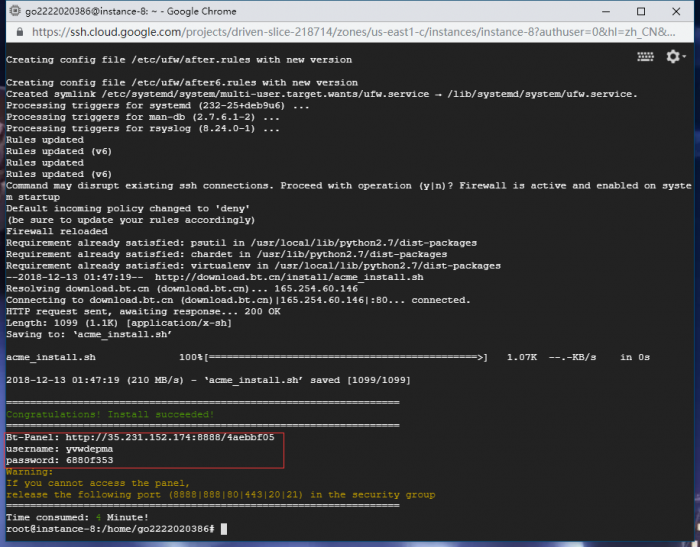
Task: Click the green 'Congratulations! Install succeeded!' message
Action: 110,414
